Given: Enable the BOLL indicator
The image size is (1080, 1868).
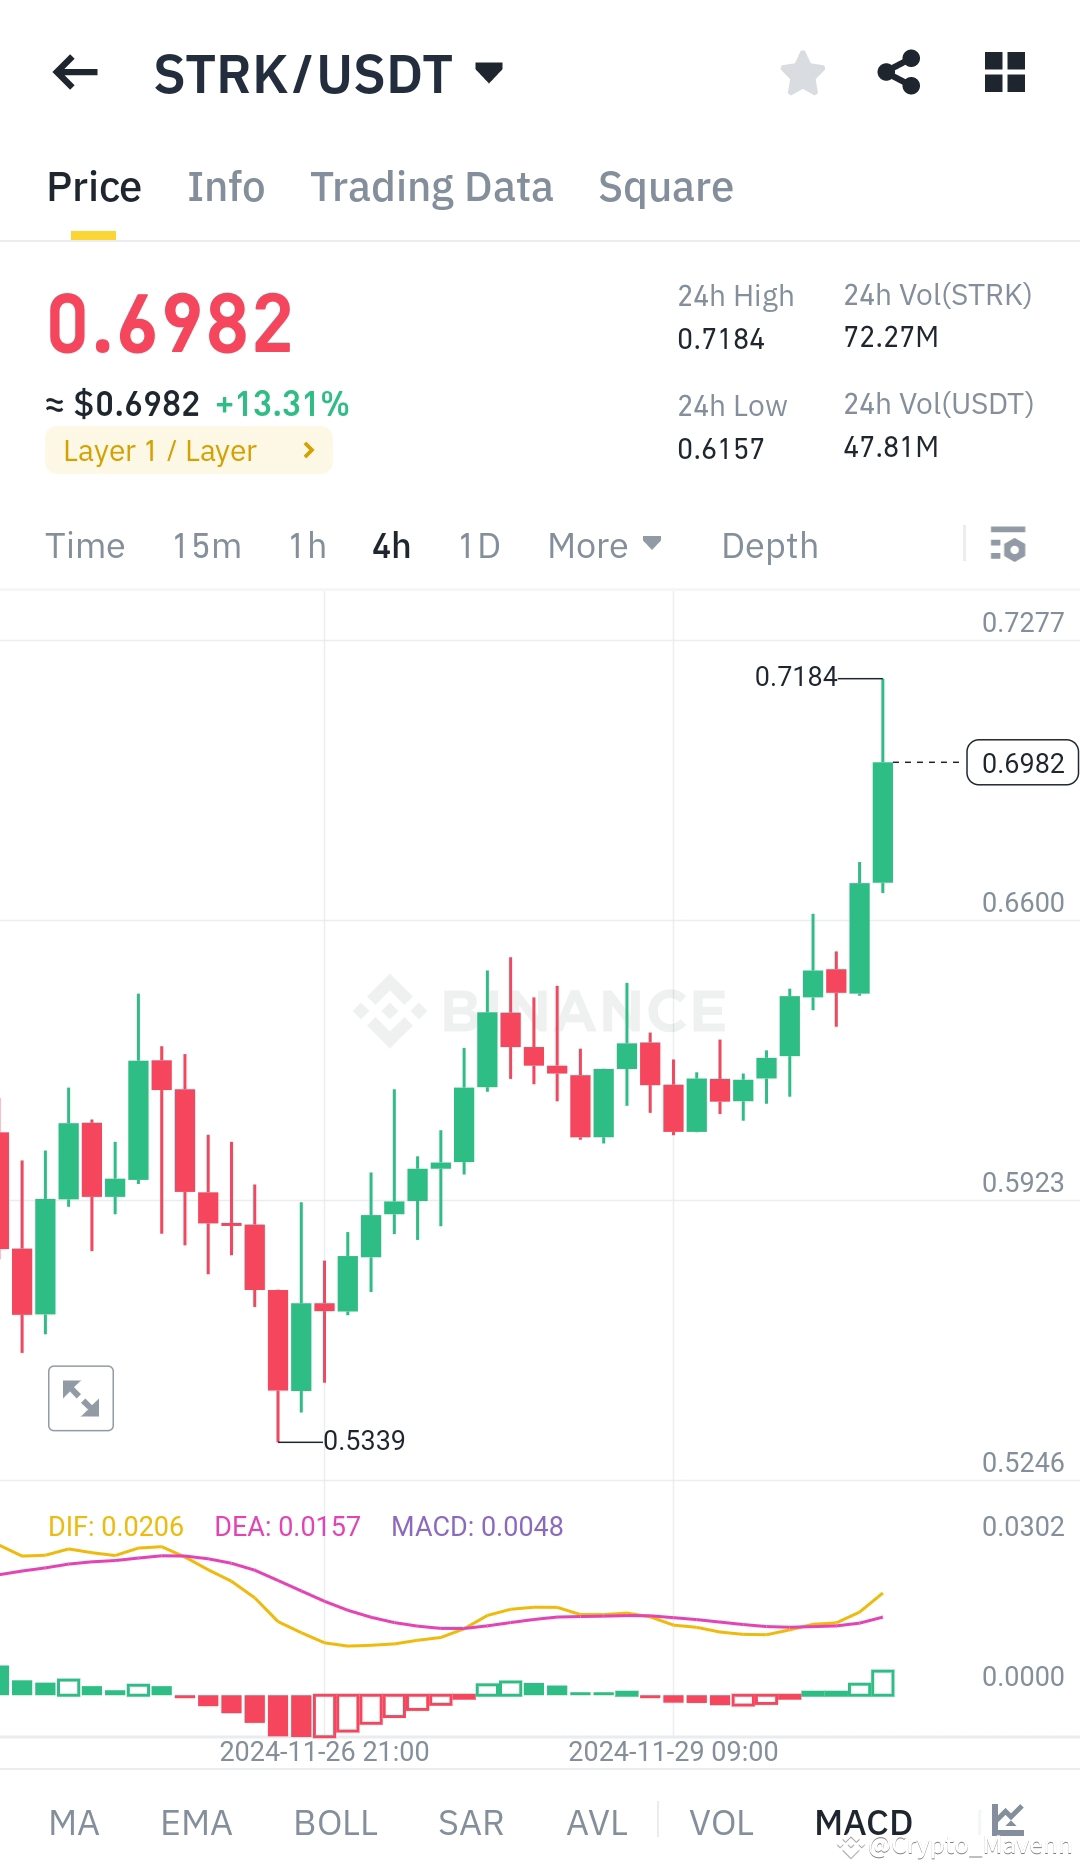Looking at the screenshot, I should (335, 1822).
